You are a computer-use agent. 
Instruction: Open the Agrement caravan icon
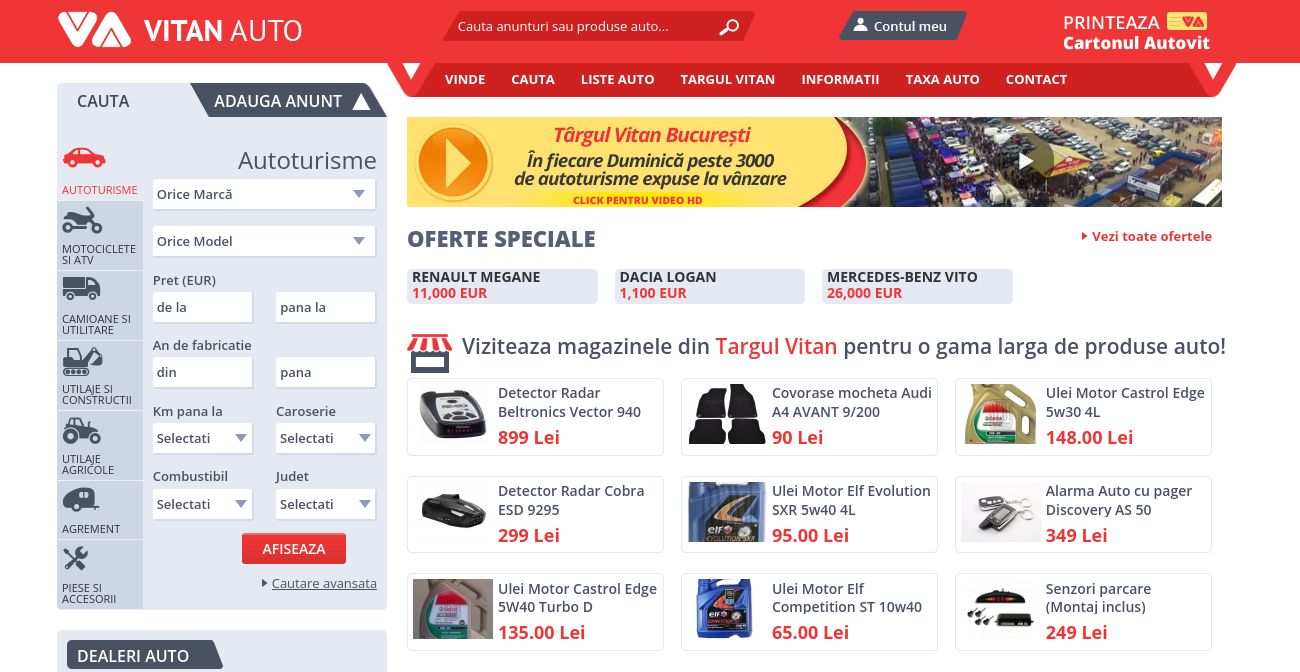click(80, 498)
